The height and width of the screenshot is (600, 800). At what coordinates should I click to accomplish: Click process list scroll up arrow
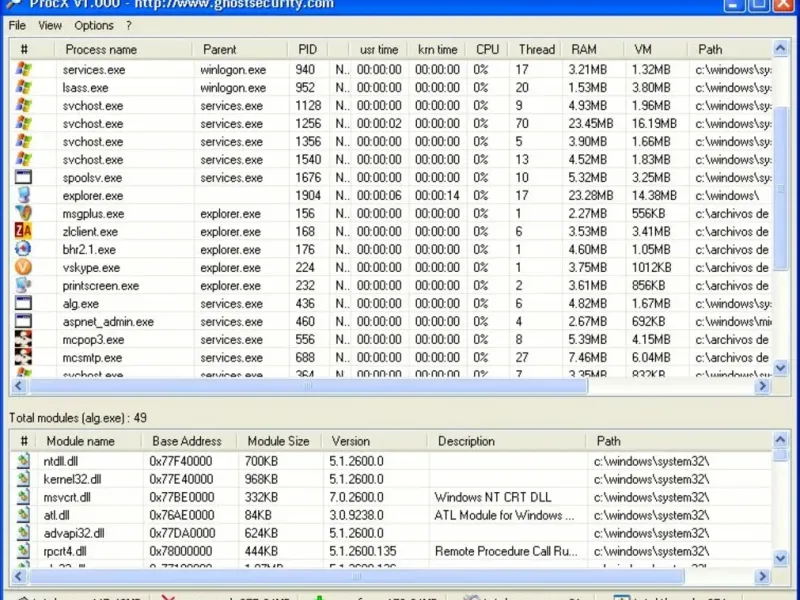(780, 48)
